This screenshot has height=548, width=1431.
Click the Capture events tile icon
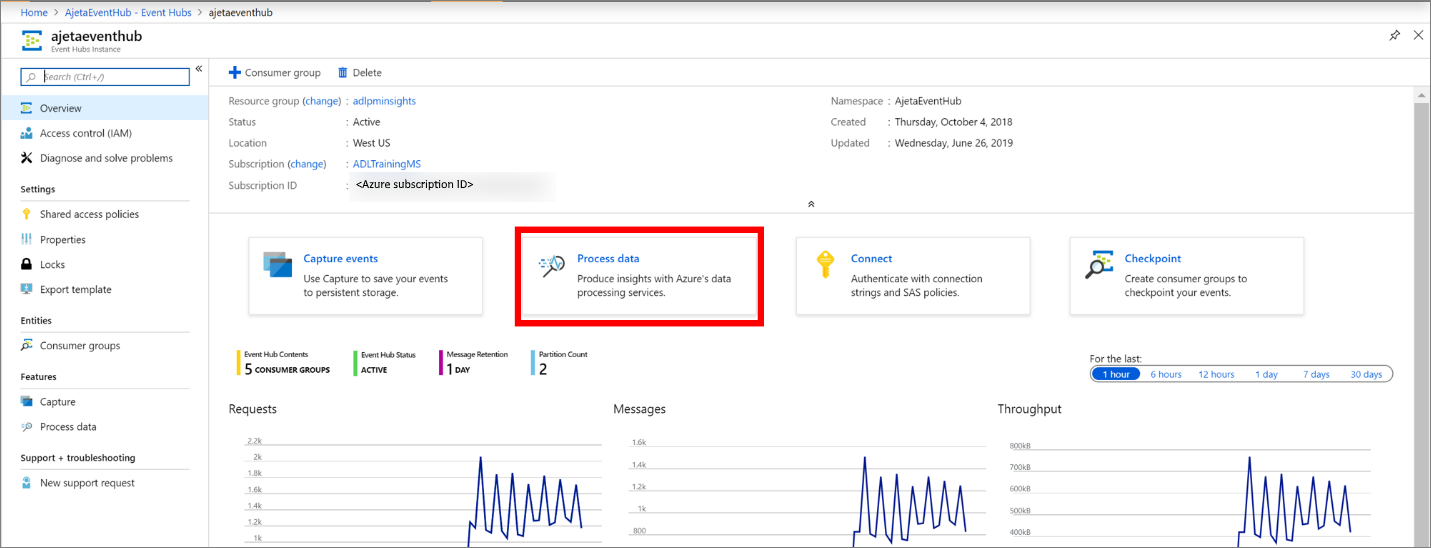[x=275, y=265]
